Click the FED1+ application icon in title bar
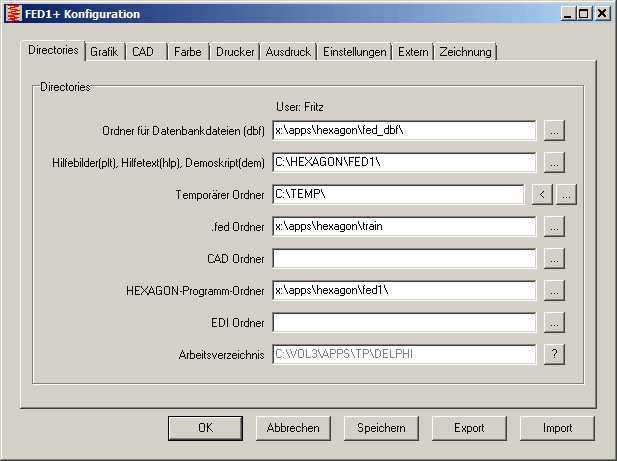The width and height of the screenshot is (617, 461). 13,14
